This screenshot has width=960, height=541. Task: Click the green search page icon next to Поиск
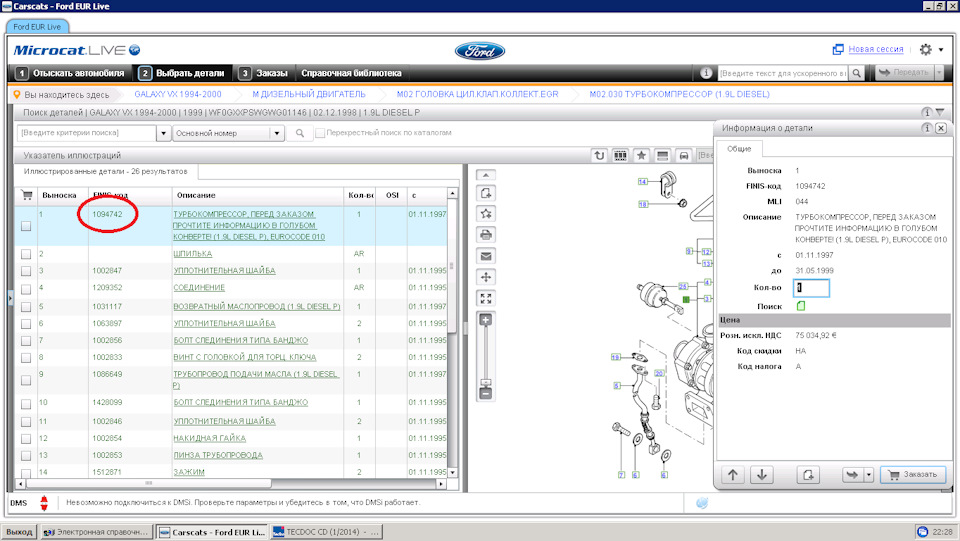801,305
